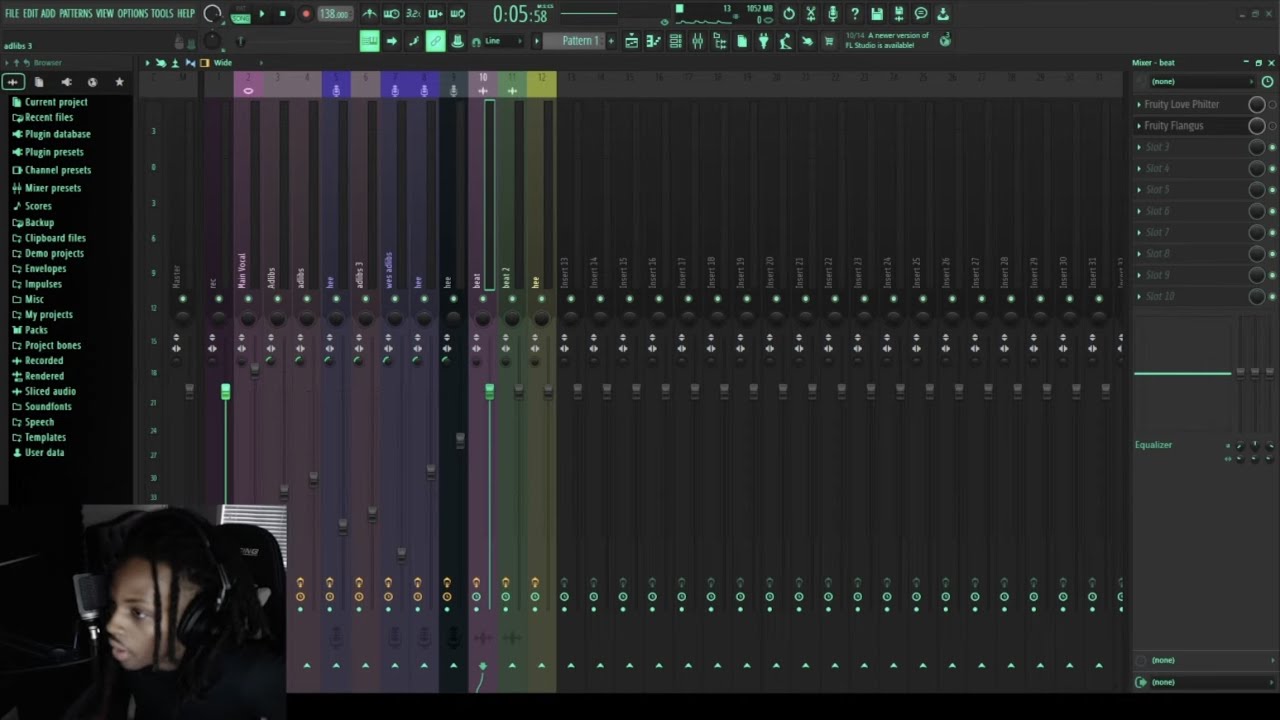Screen dimensions: 1280x720
Task: Toggle Slot 10 enable LED
Action: (x=1272, y=297)
